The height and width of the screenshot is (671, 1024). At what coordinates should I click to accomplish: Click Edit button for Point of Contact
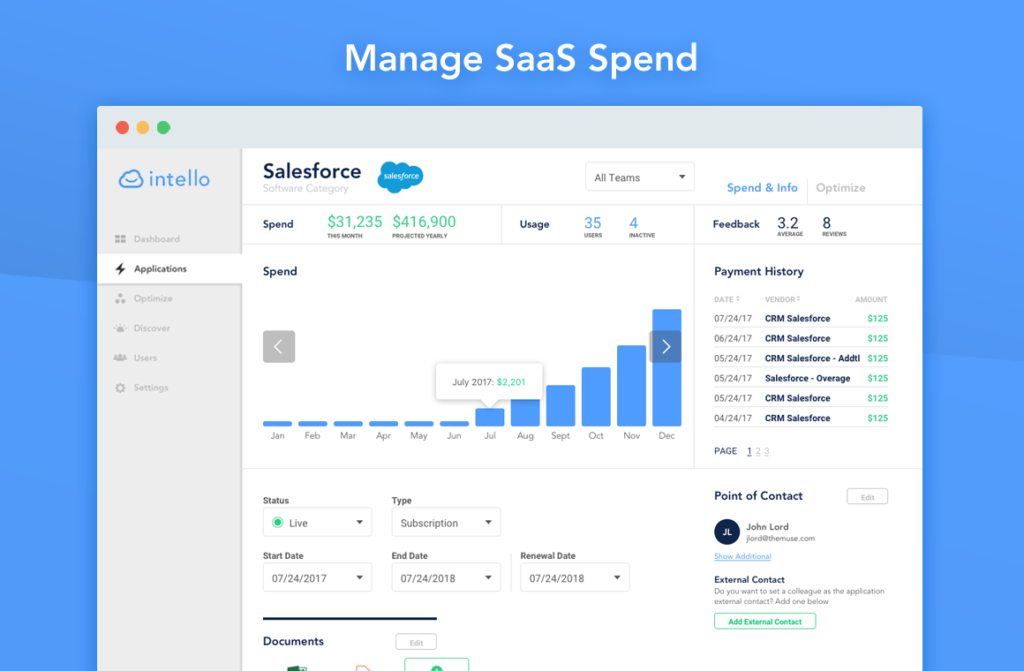coord(867,497)
